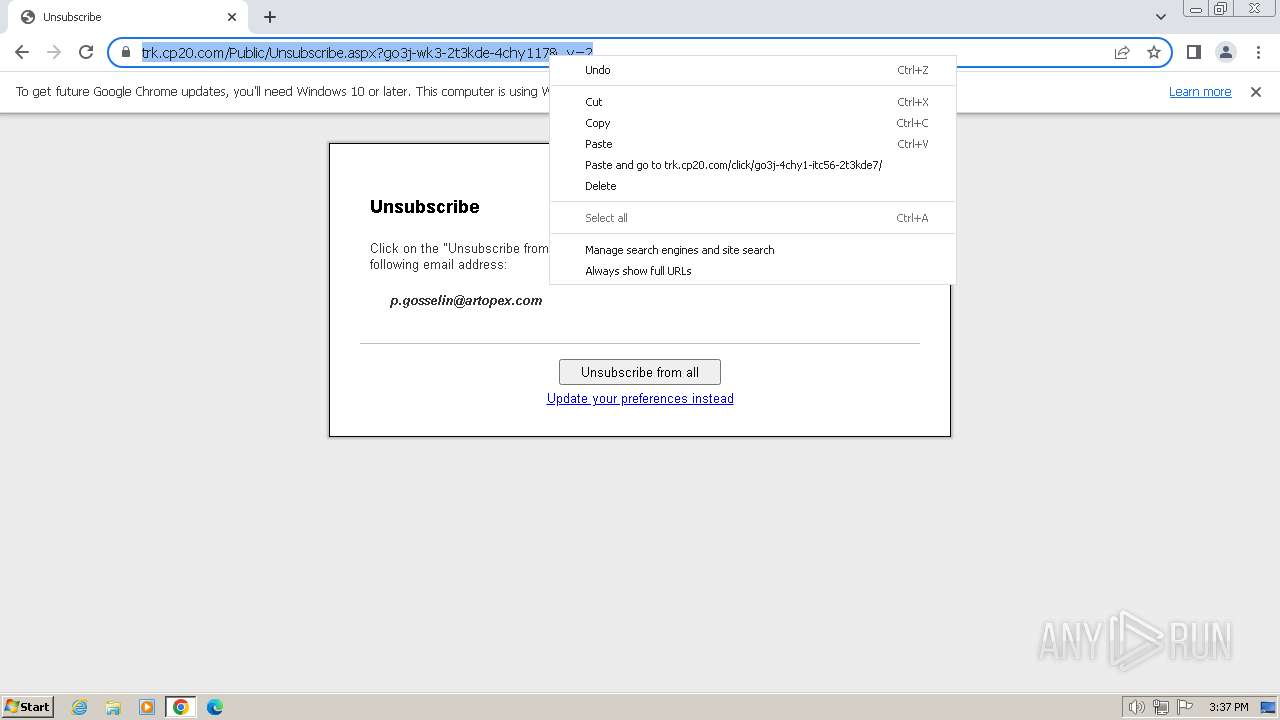
Task: Choose Undo from context menu
Action: coord(753,70)
